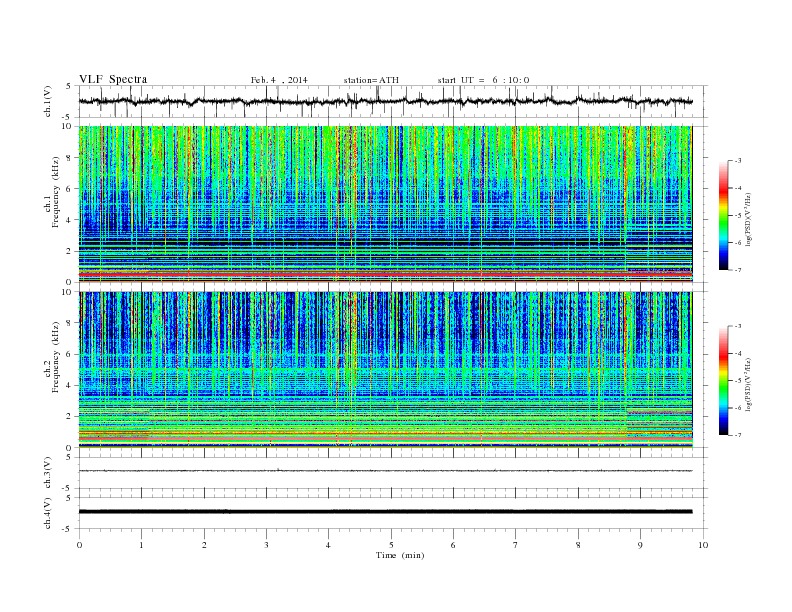This screenshot has height=612, width=792.
Task: Click the 'ch.4(V)' axis label
Action: click(48, 513)
